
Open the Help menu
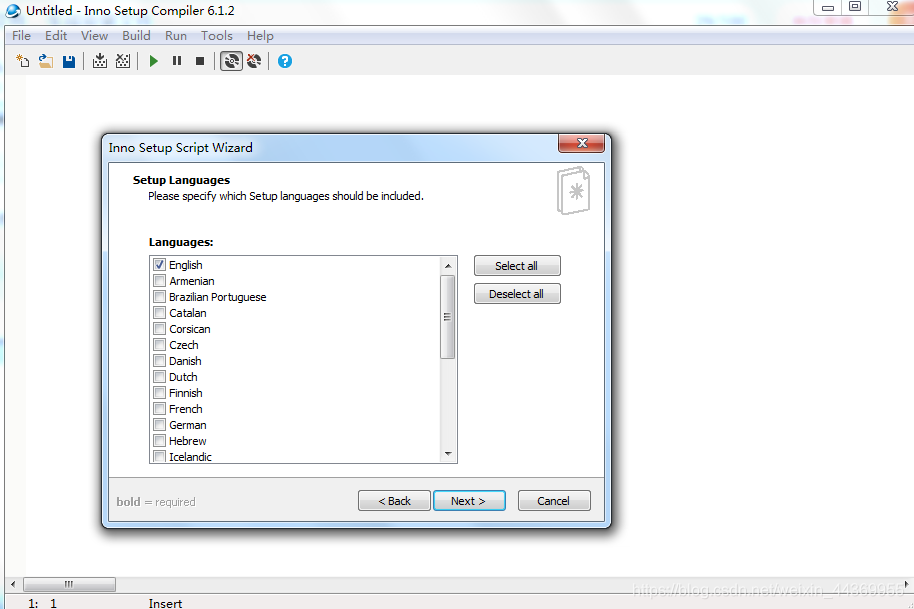pyautogui.click(x=260, y=36)
